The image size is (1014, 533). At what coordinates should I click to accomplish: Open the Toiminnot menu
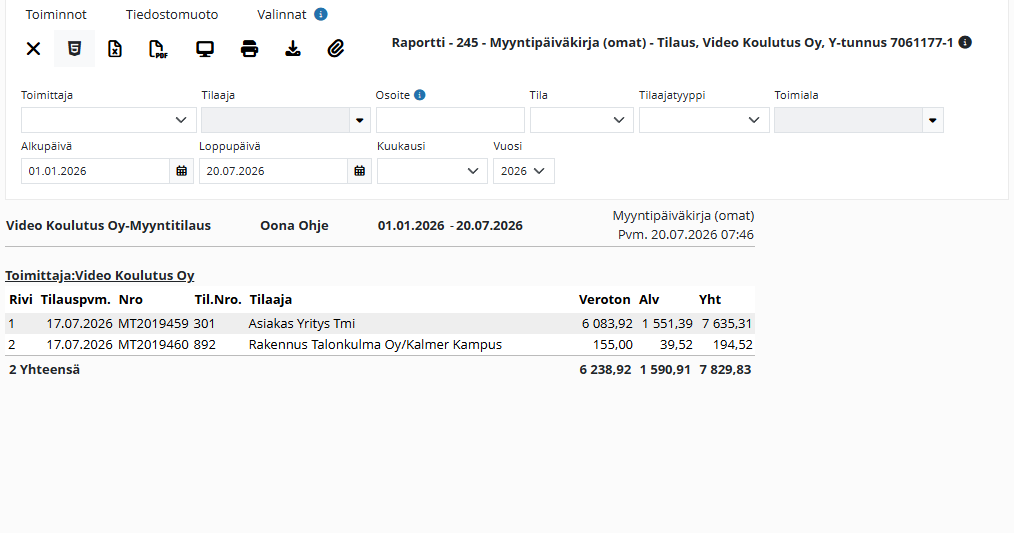coord(56,14)
